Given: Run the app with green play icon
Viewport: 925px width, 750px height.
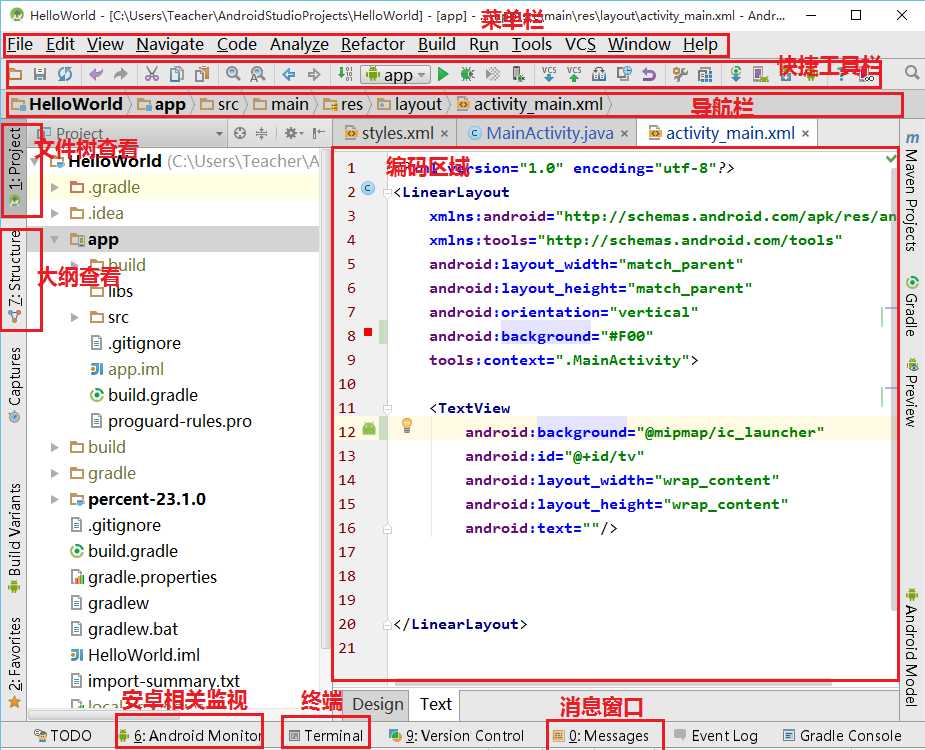Looking at the screenshot, I should point(443,74).
